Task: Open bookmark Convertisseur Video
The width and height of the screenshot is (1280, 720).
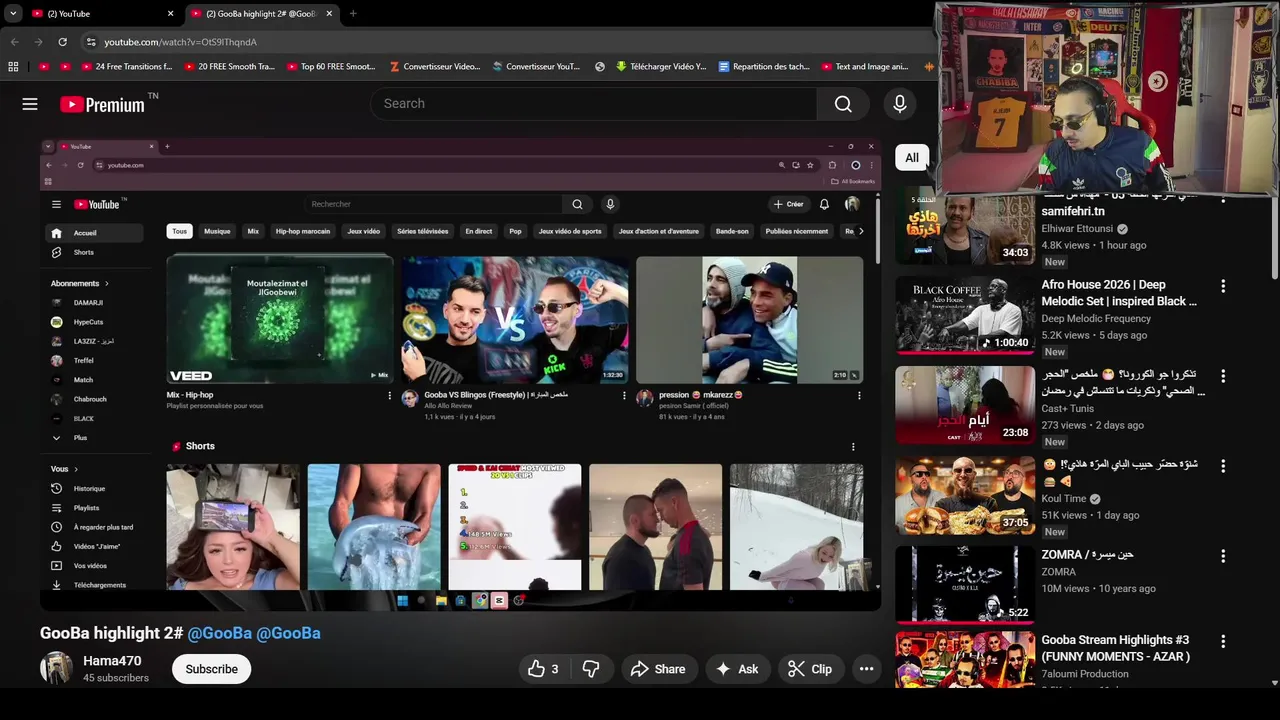Action: tap(433, 67)
